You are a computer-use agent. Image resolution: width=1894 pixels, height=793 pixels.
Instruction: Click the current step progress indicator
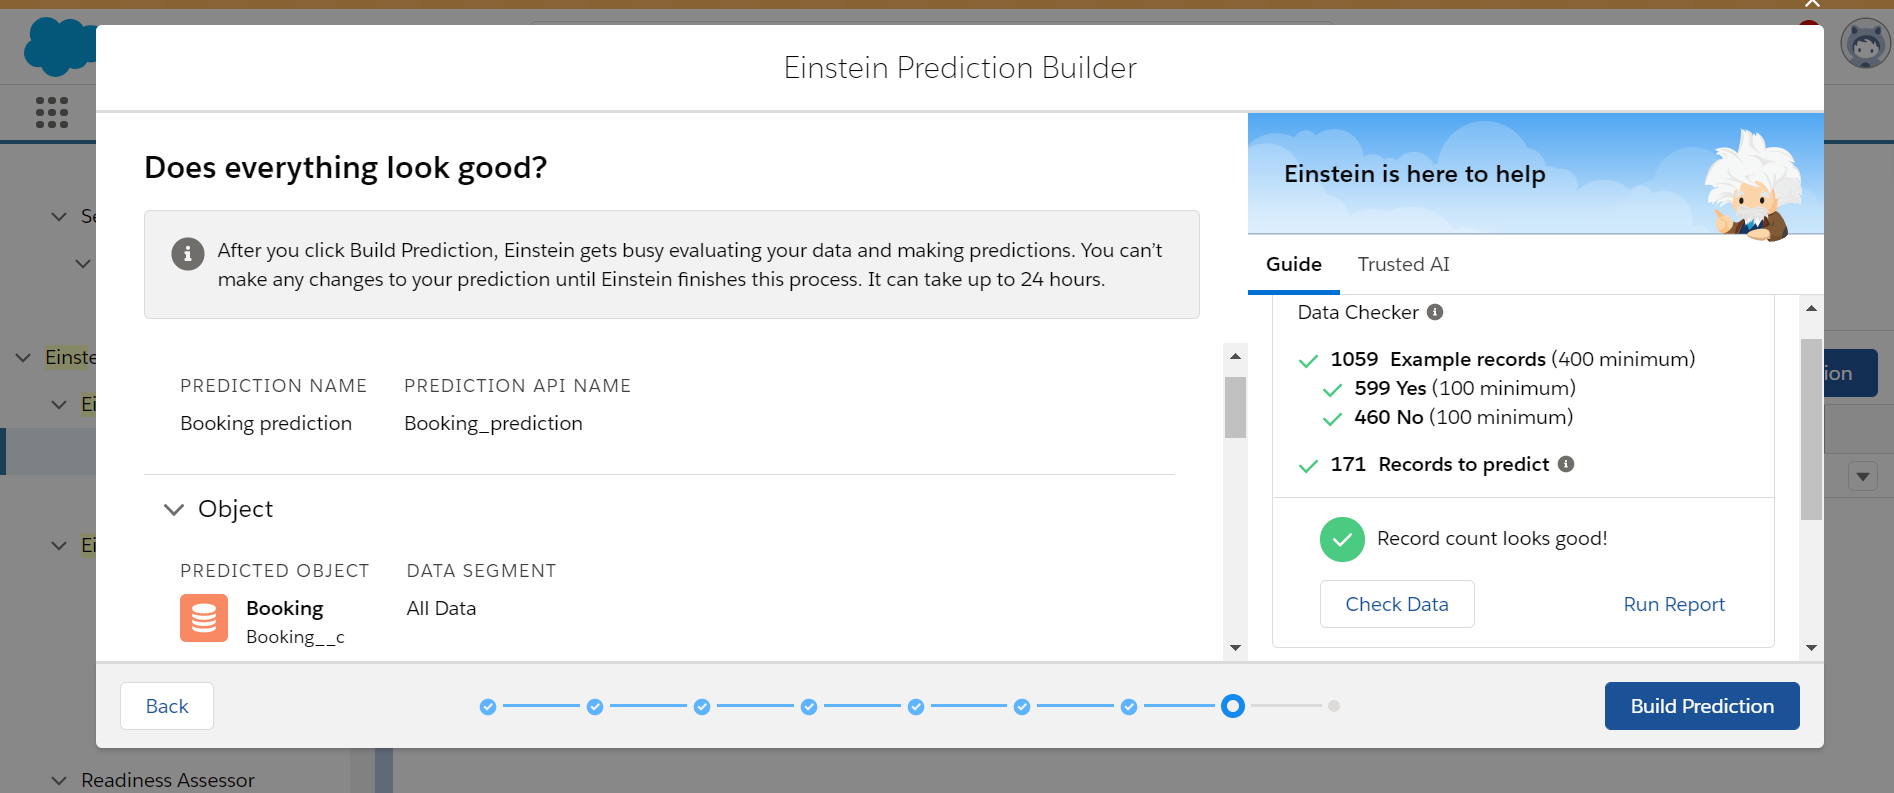1233,706
